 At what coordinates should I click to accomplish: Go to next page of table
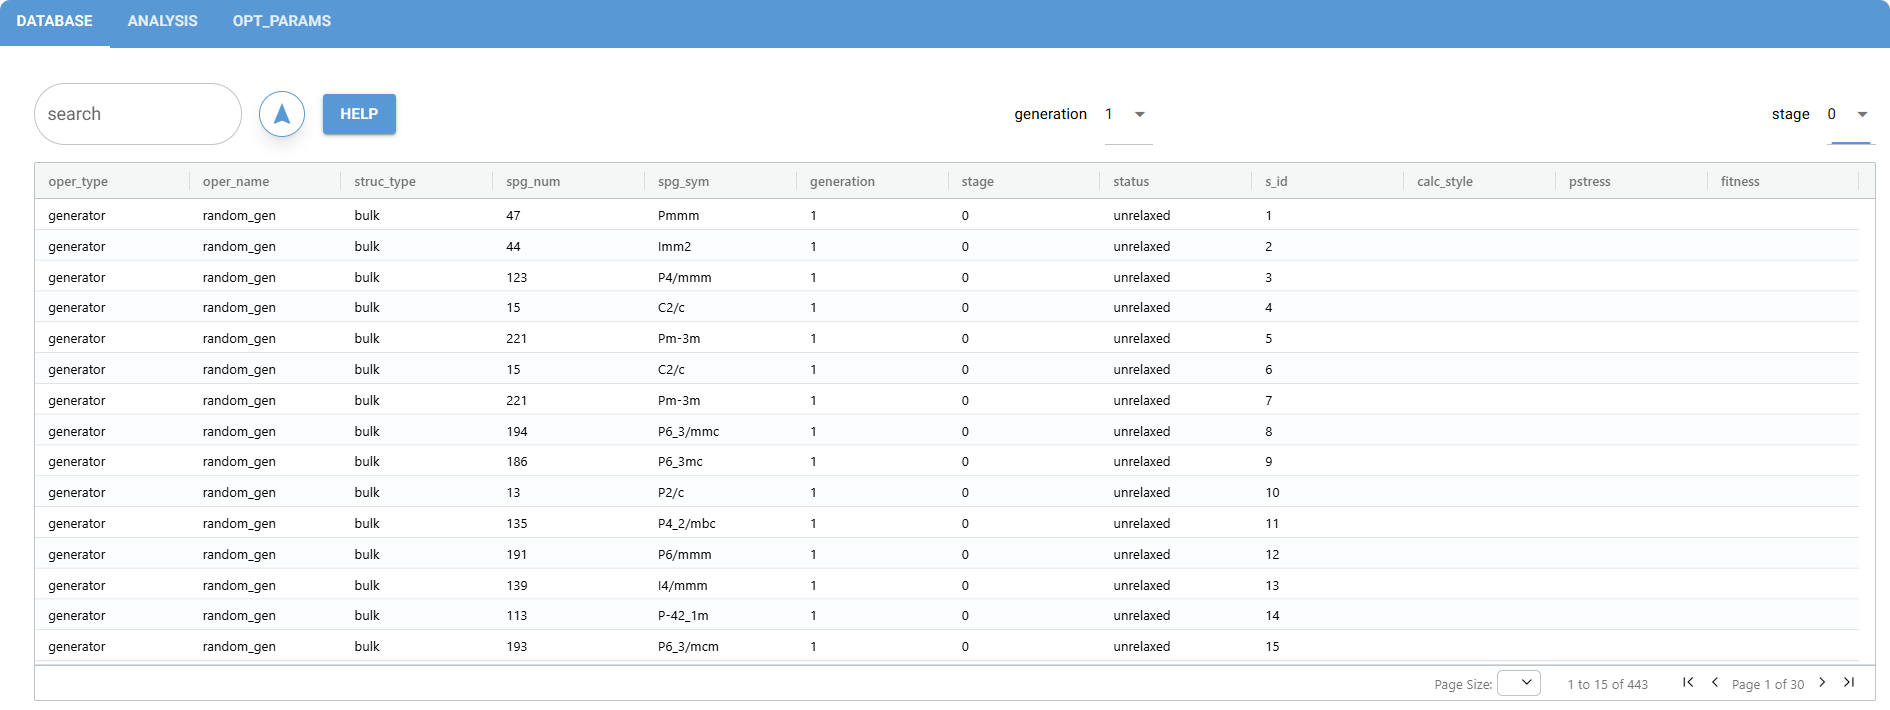[1822, 682]
